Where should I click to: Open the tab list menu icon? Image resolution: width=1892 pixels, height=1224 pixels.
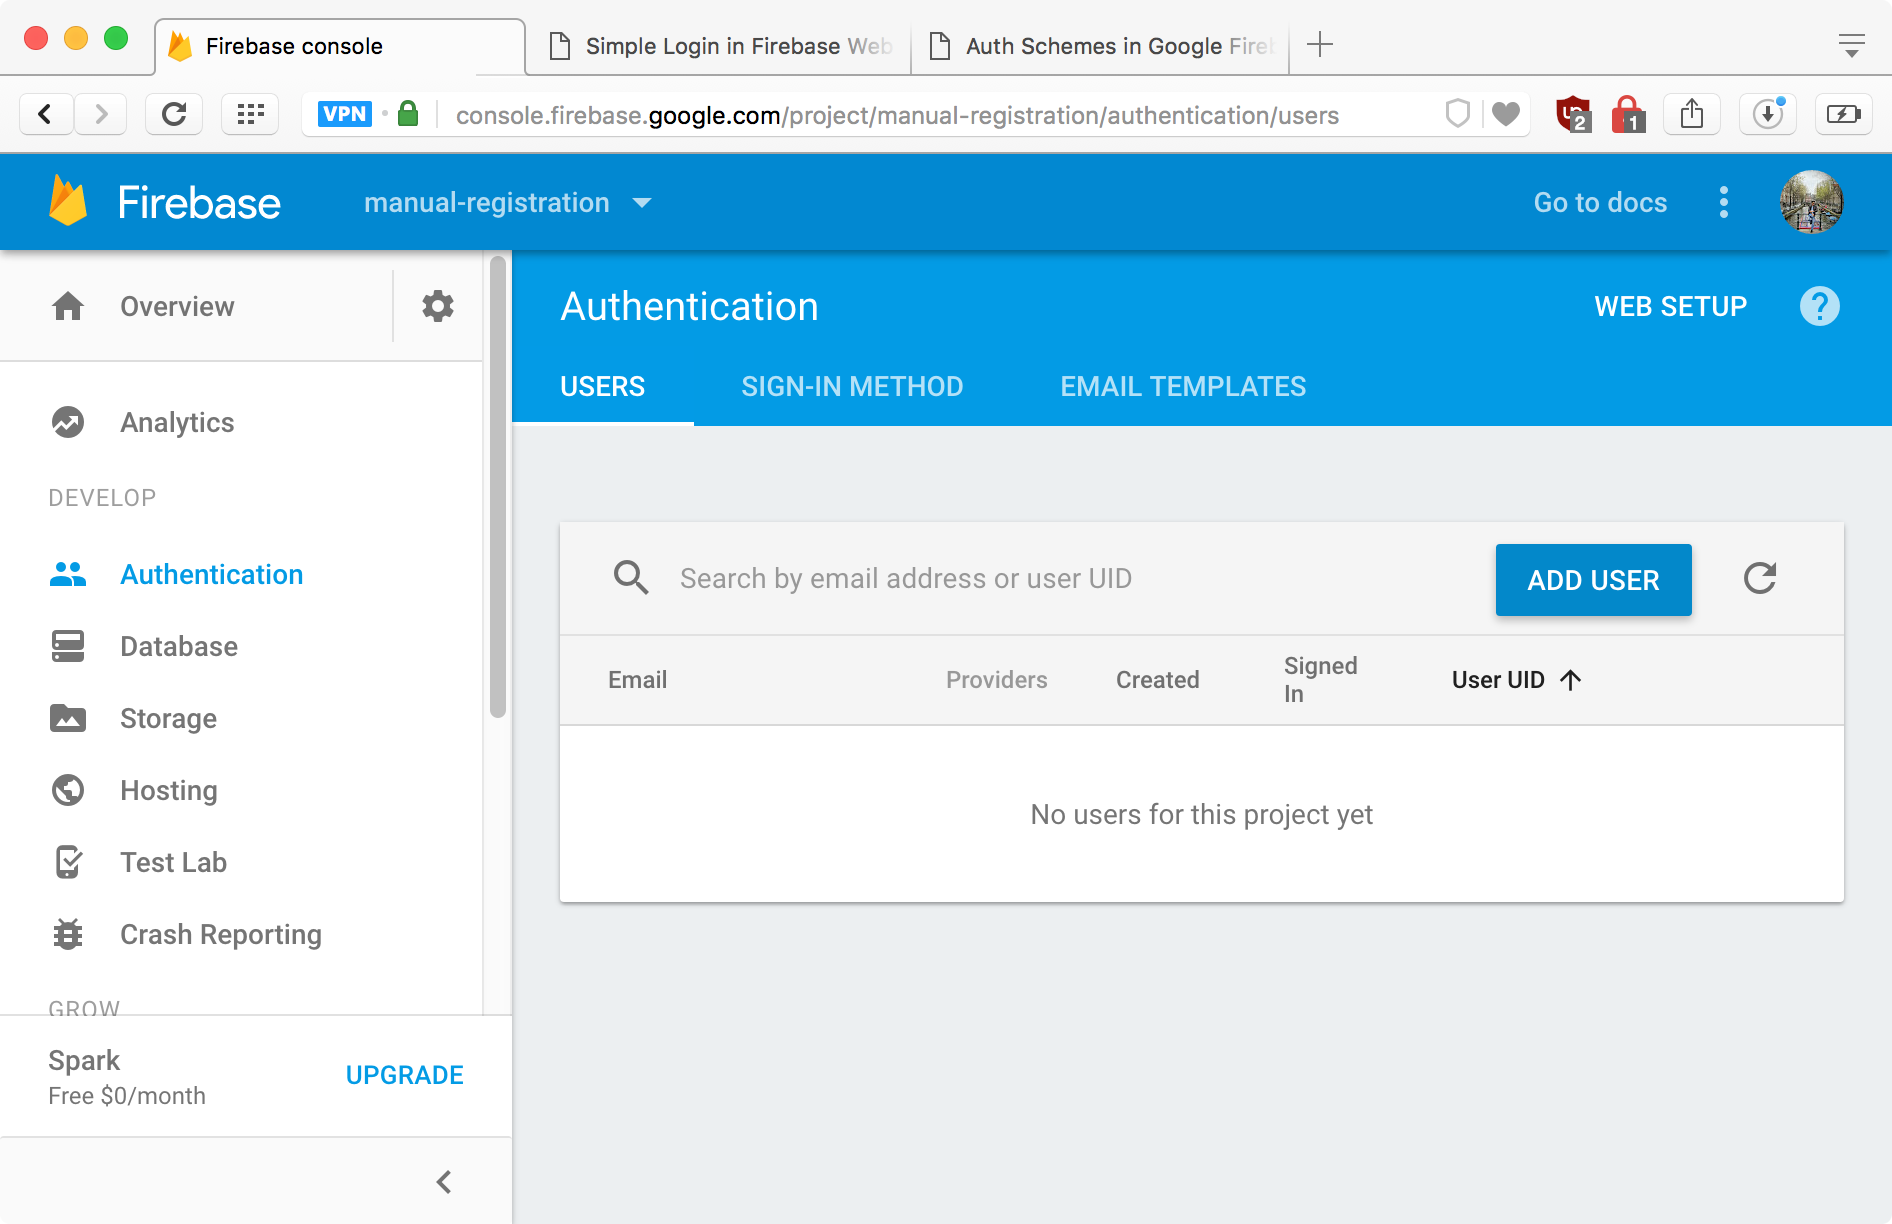pos(1852,45)
